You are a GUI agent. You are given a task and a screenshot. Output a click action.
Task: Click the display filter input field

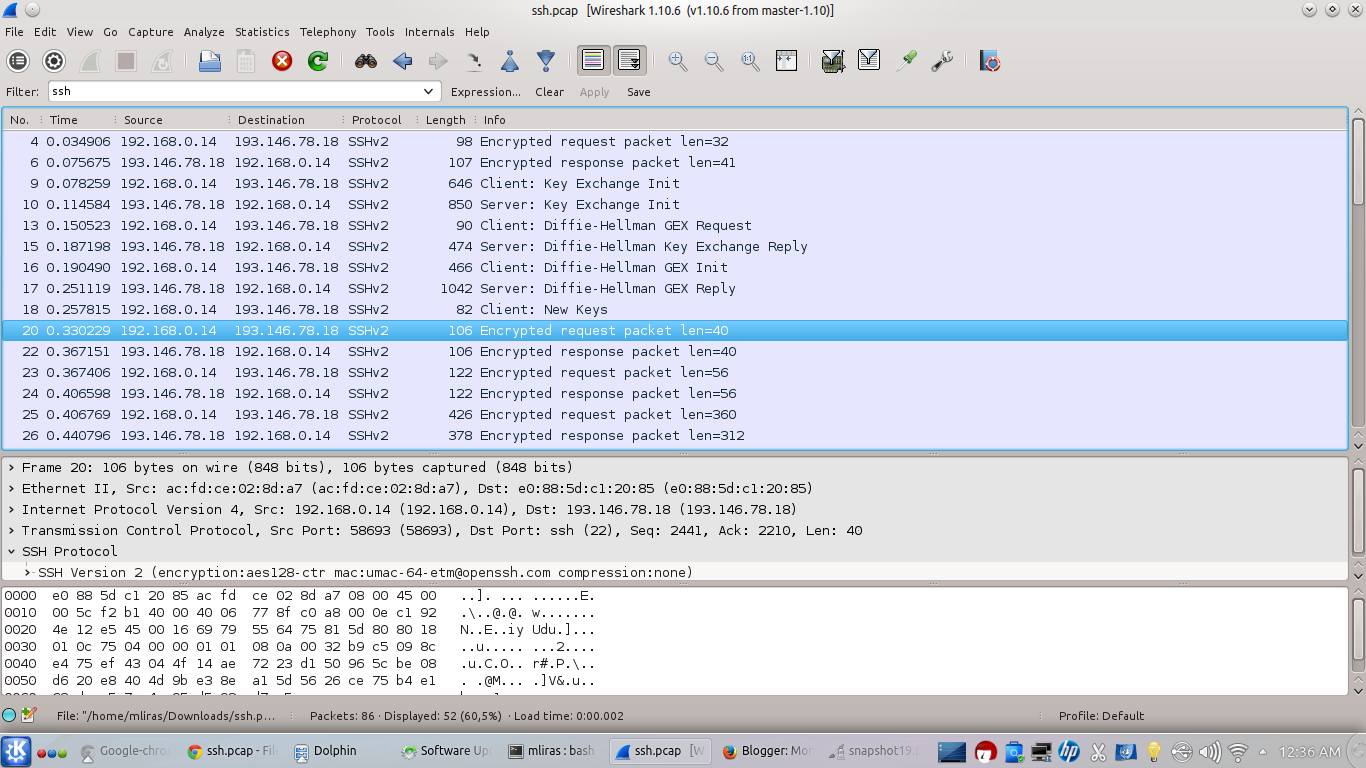click(x=234, y=91)
